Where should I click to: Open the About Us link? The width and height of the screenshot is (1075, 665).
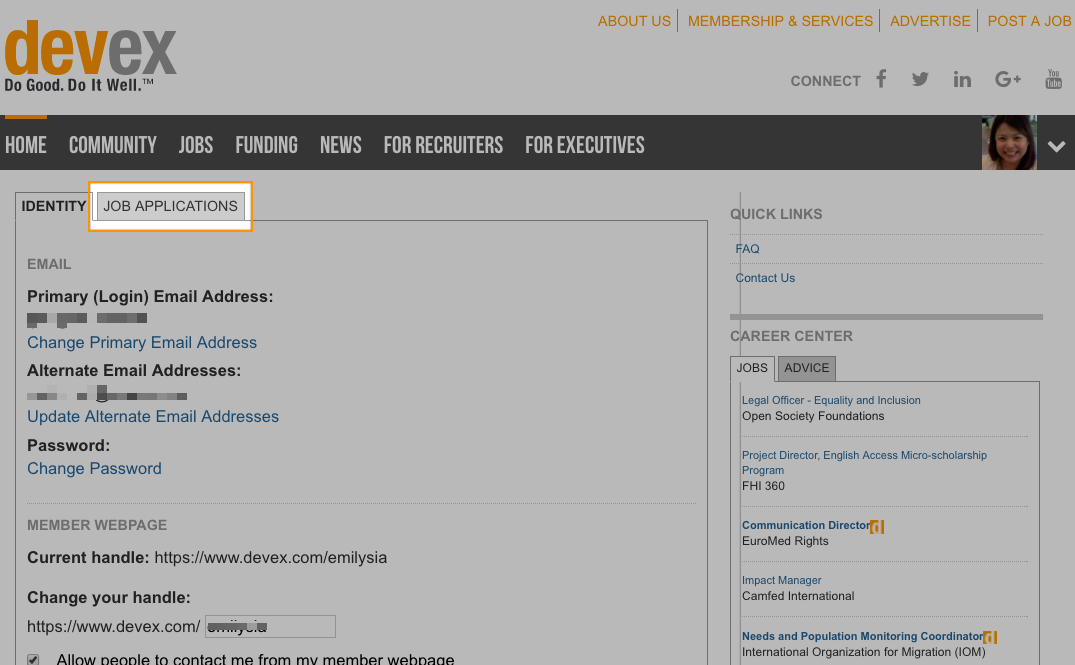[x=634, y=21]
